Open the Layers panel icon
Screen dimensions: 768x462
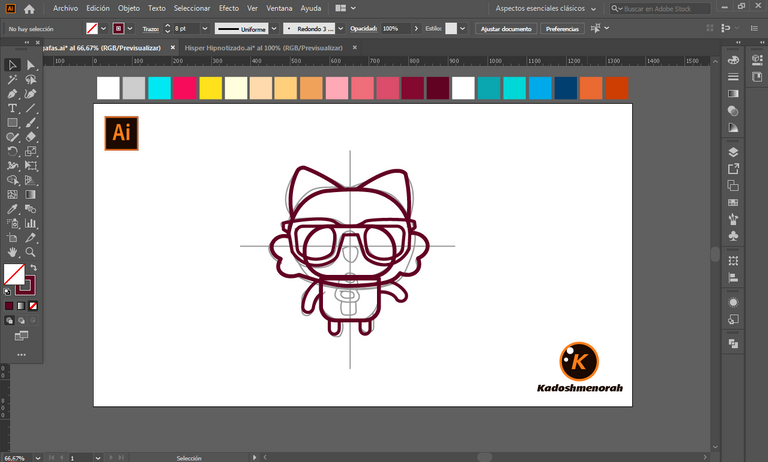(733, 152)
